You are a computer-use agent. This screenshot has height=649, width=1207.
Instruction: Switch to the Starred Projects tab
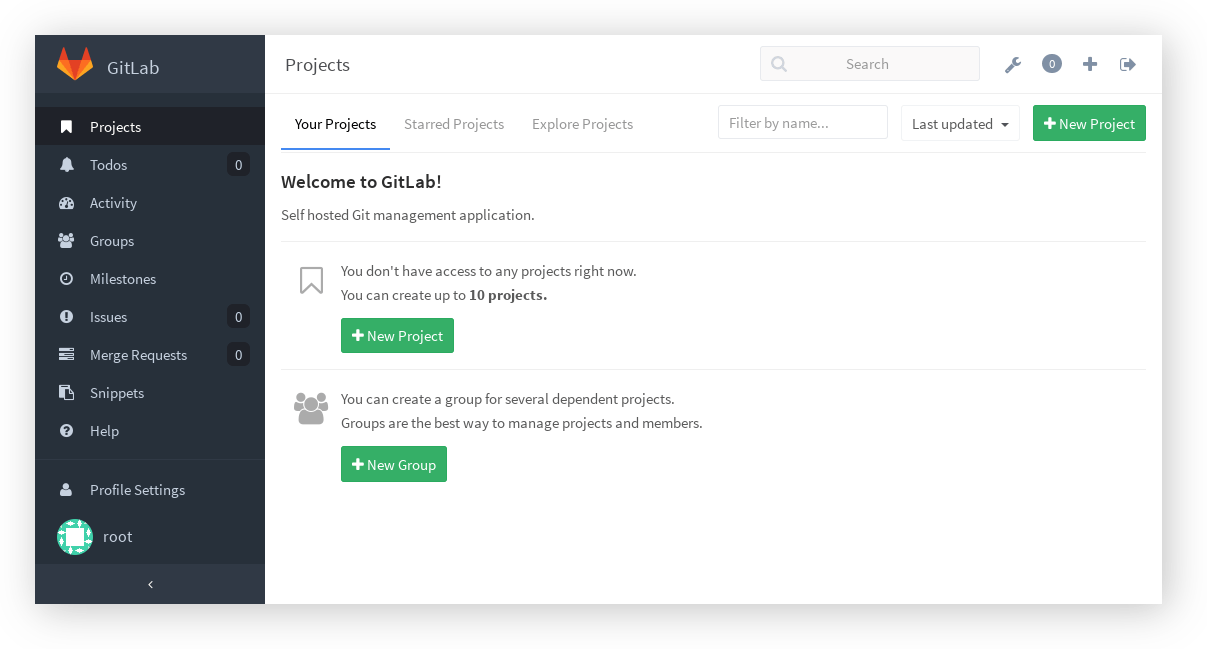click(x=454, y=124)
